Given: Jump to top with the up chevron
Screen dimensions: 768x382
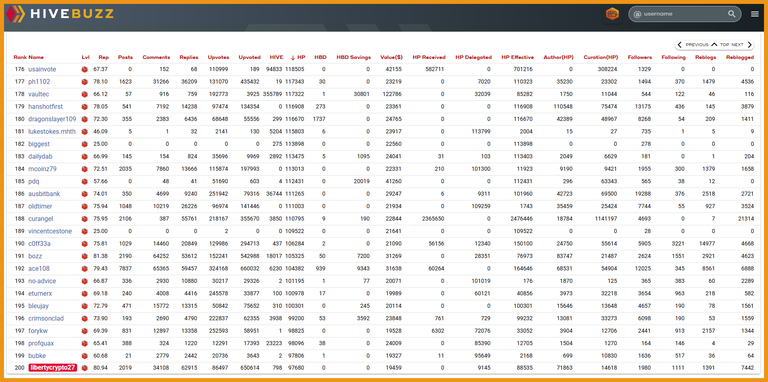Looking at the screenshot, I should click(715, 45).
